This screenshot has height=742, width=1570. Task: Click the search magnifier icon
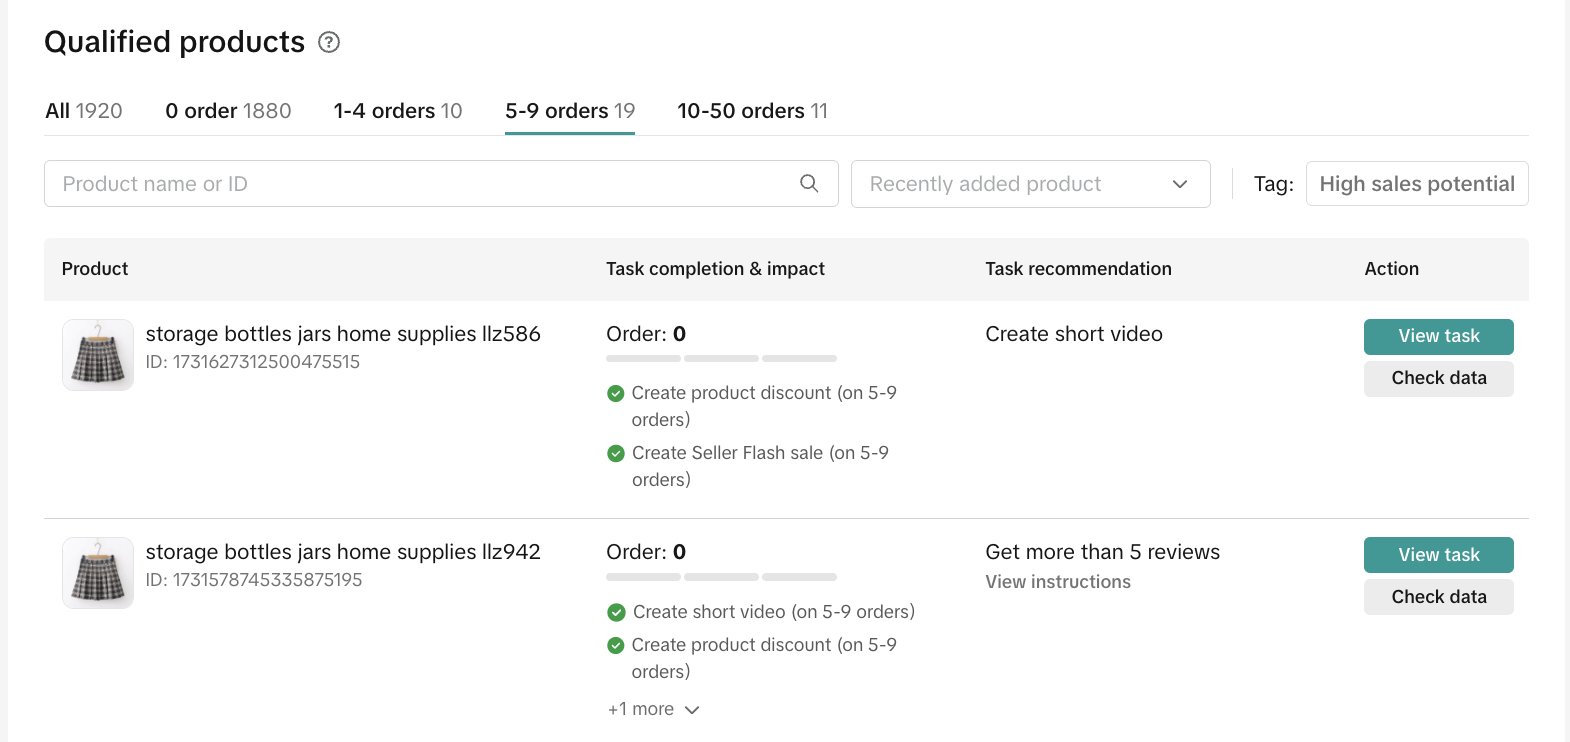pyautogui.click(x=809, y=184)
